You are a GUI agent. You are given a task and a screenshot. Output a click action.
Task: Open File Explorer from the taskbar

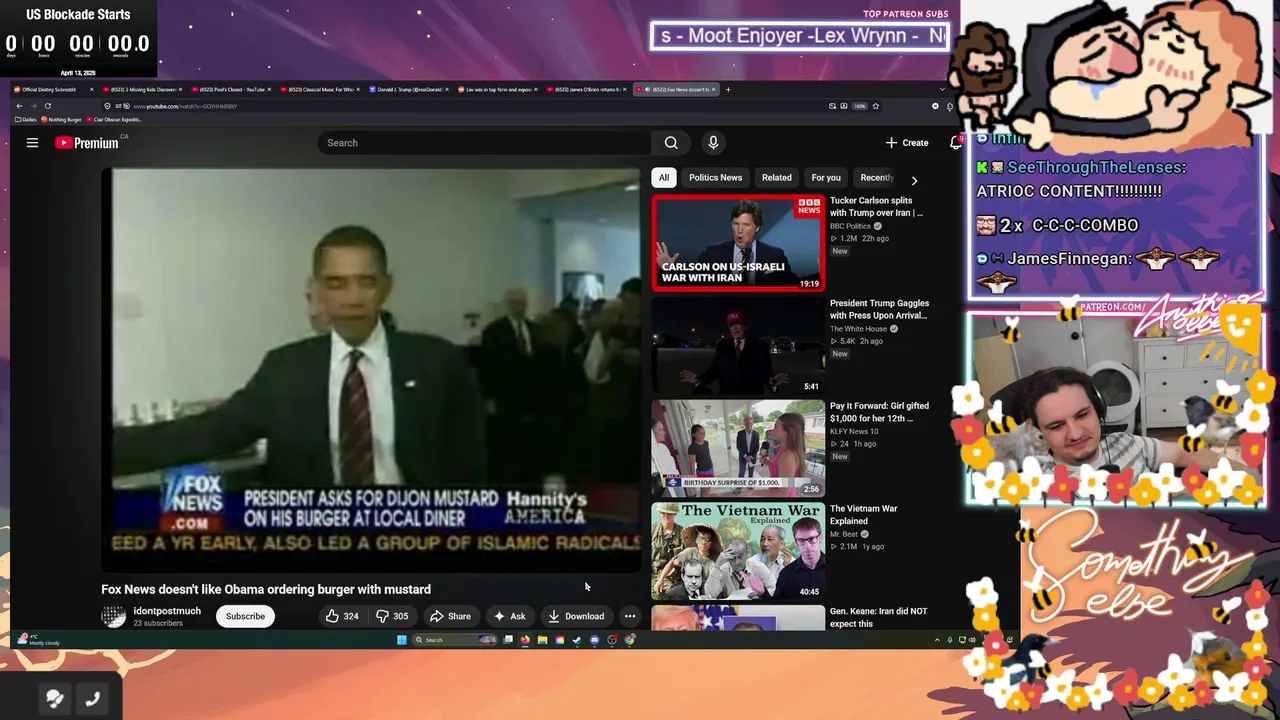pos(542,640)
